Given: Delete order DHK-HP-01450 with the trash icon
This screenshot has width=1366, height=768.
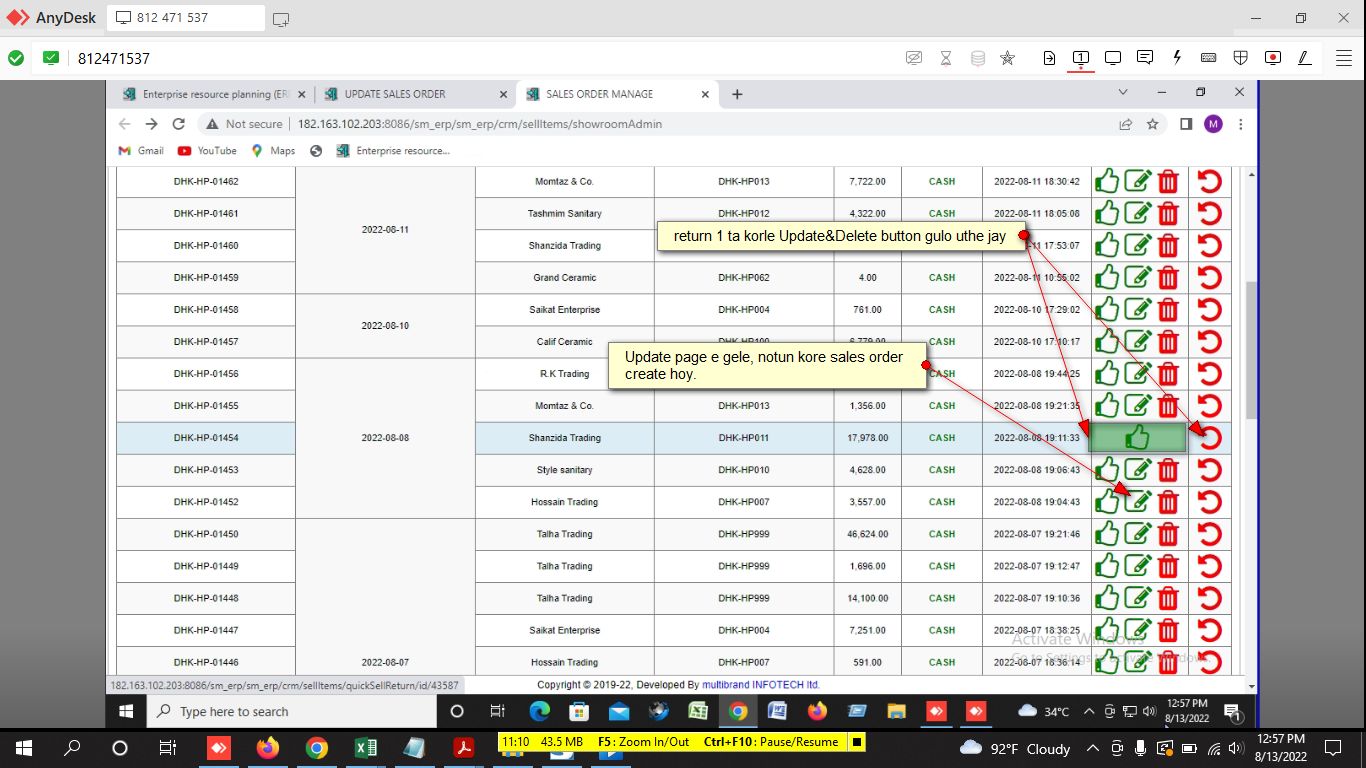Looking at the screenshot, I should (x=1168, y=534).
